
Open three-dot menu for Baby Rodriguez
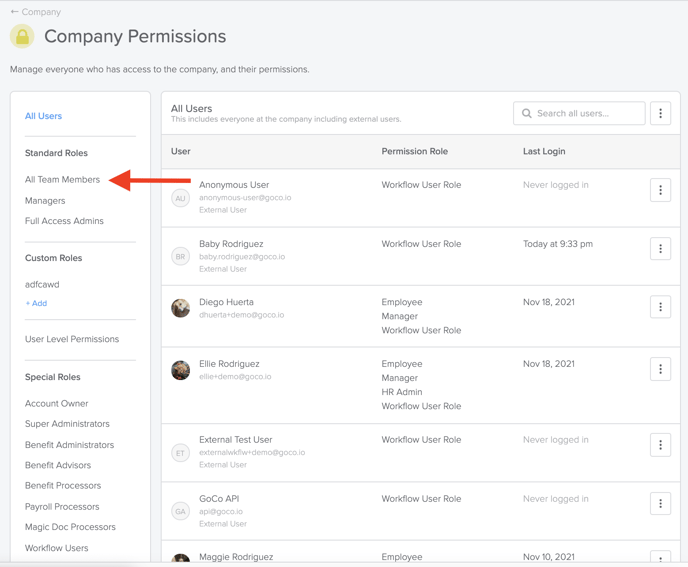[x=660, y=249]
